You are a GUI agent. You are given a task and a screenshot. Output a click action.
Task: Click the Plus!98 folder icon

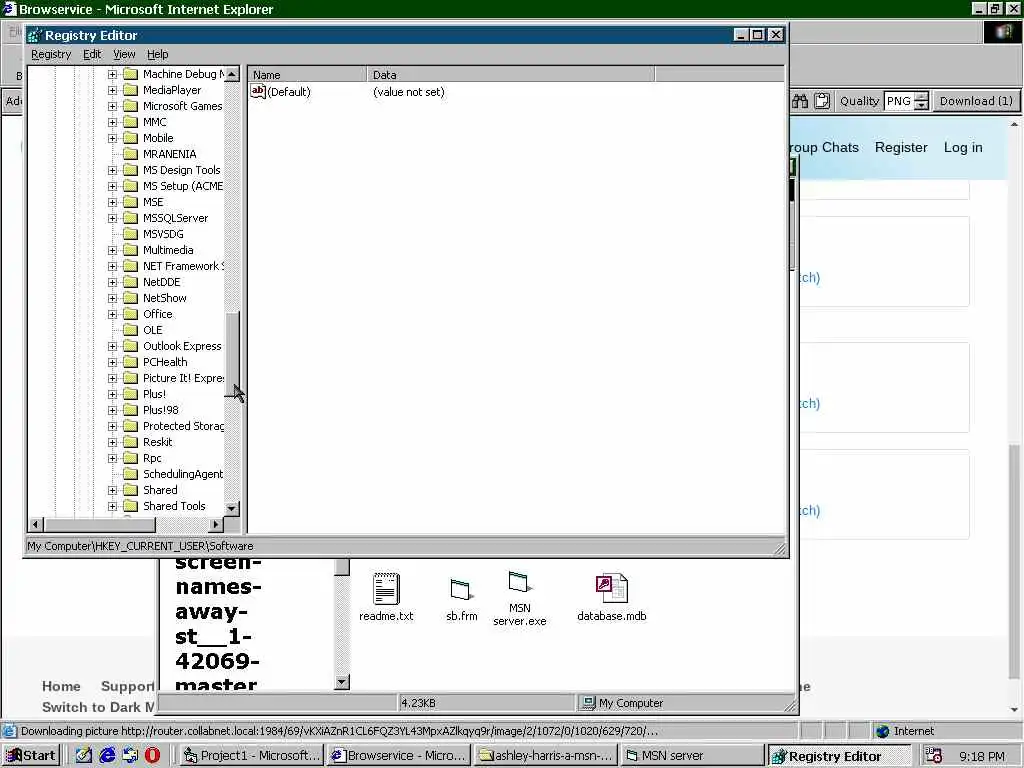pyautogui.click(x=131, y=410)
